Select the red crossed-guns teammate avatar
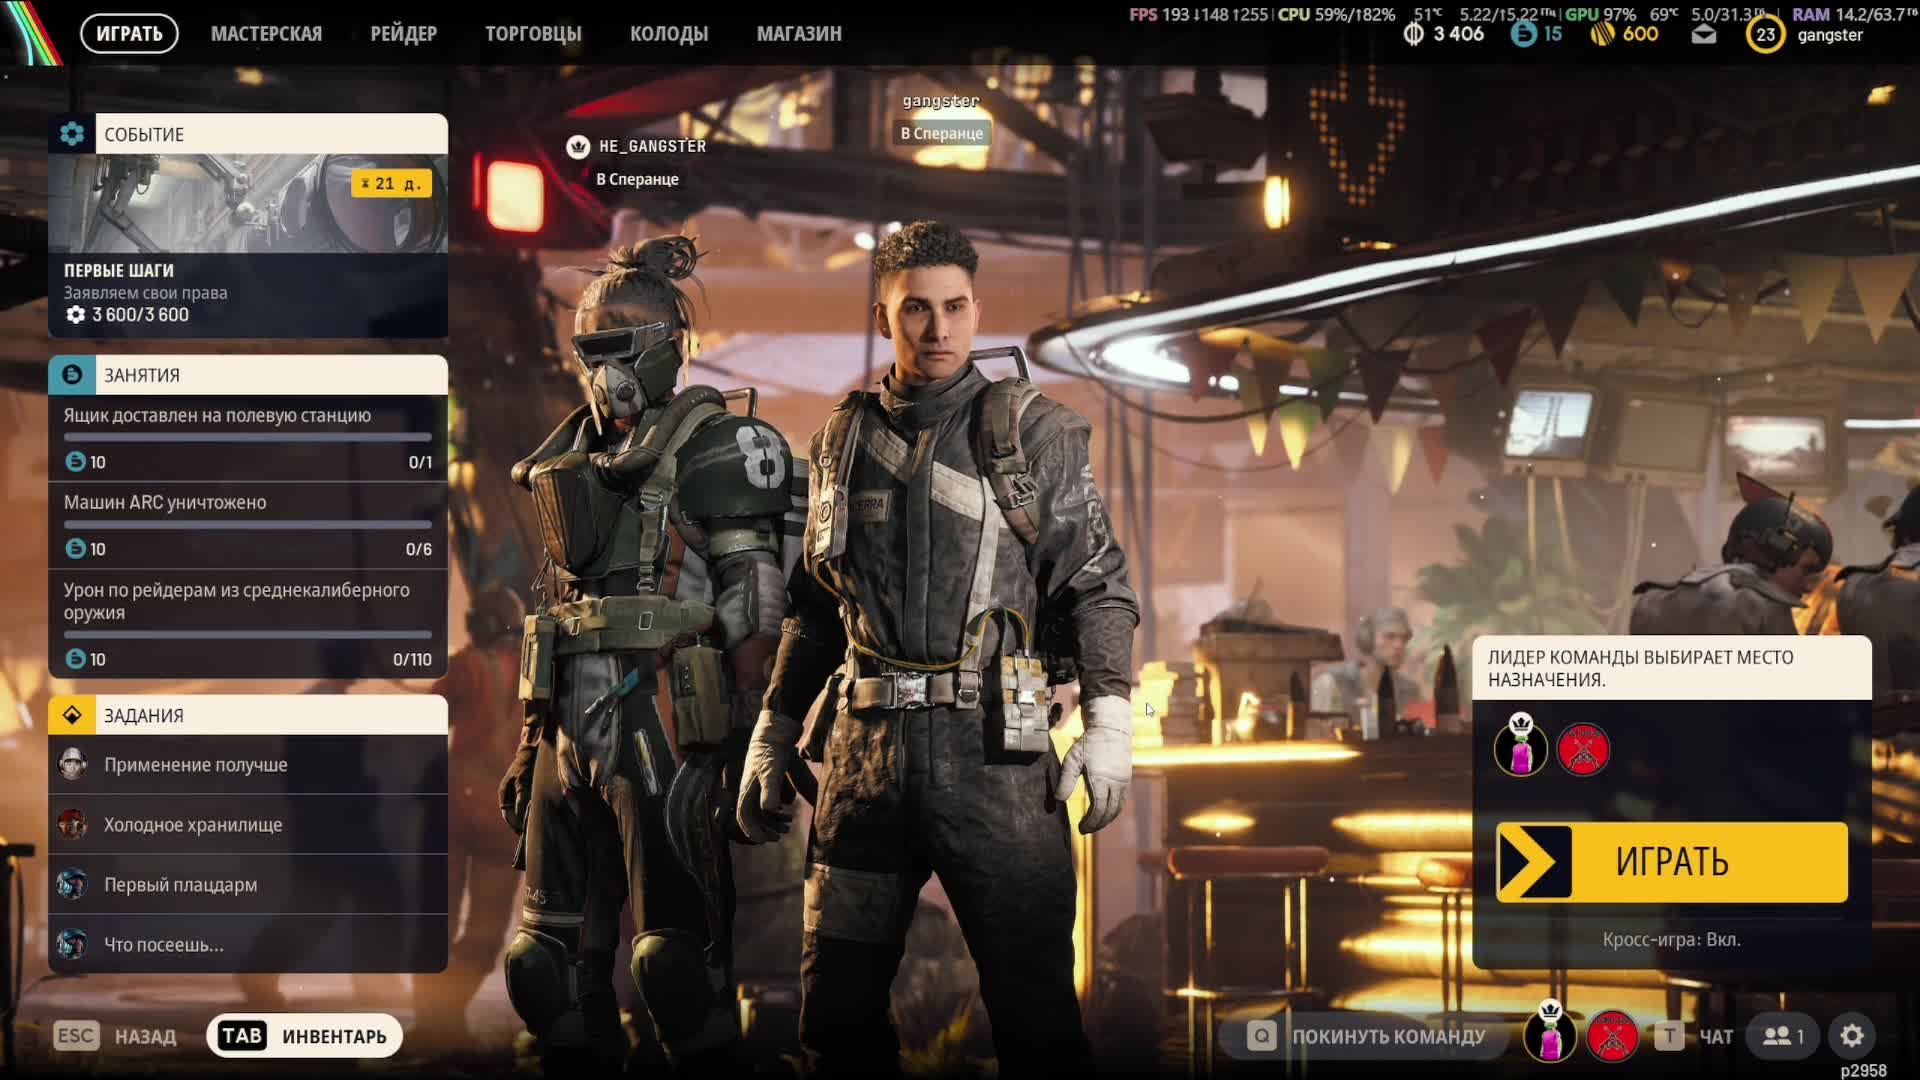 (x=1582, y=749)
